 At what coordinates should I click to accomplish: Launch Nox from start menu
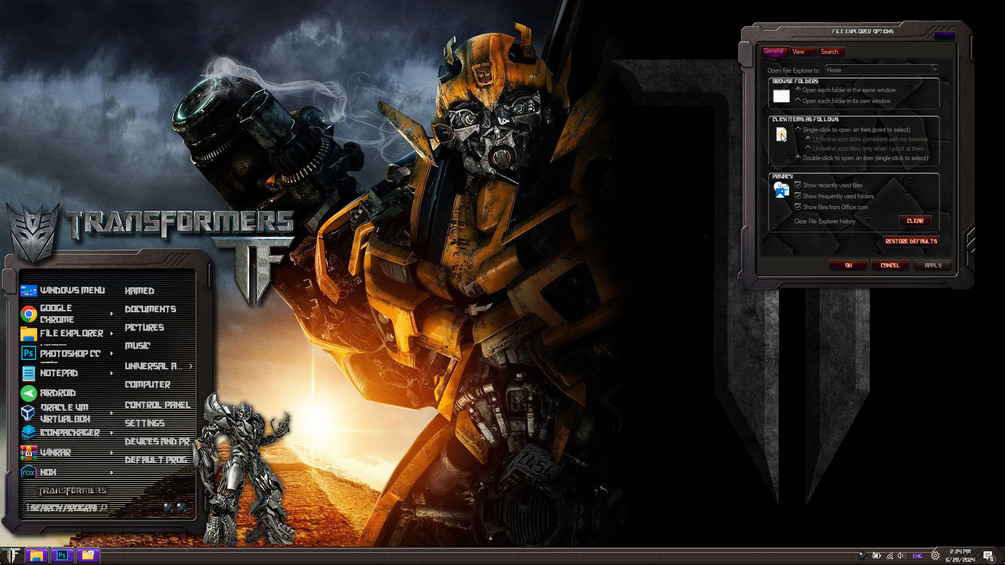28,472
